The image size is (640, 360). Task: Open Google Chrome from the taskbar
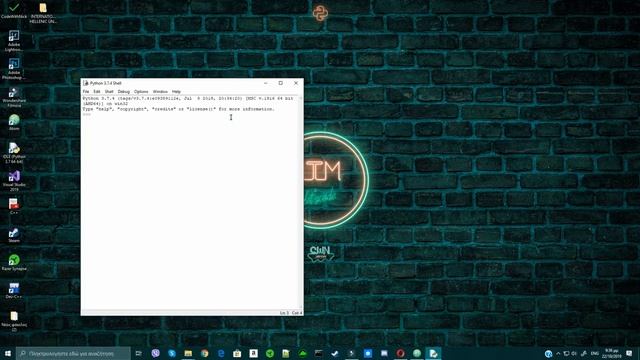pyautogui.click(x=204, y=353)
